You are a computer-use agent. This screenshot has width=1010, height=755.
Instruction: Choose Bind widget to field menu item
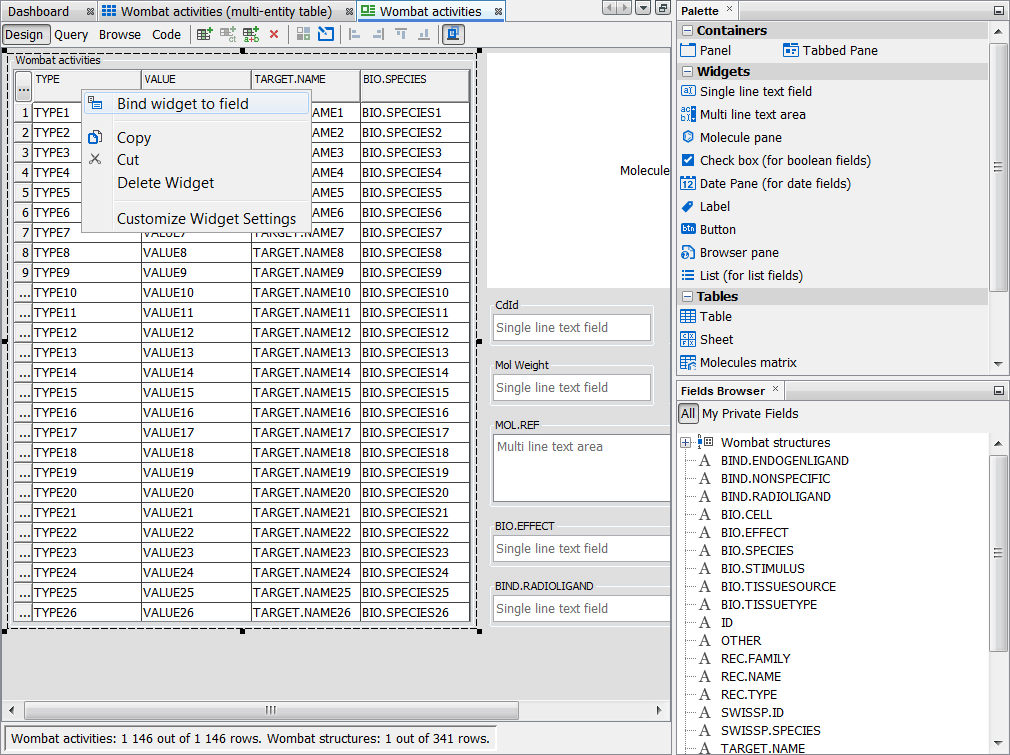(x=182, y=104)
